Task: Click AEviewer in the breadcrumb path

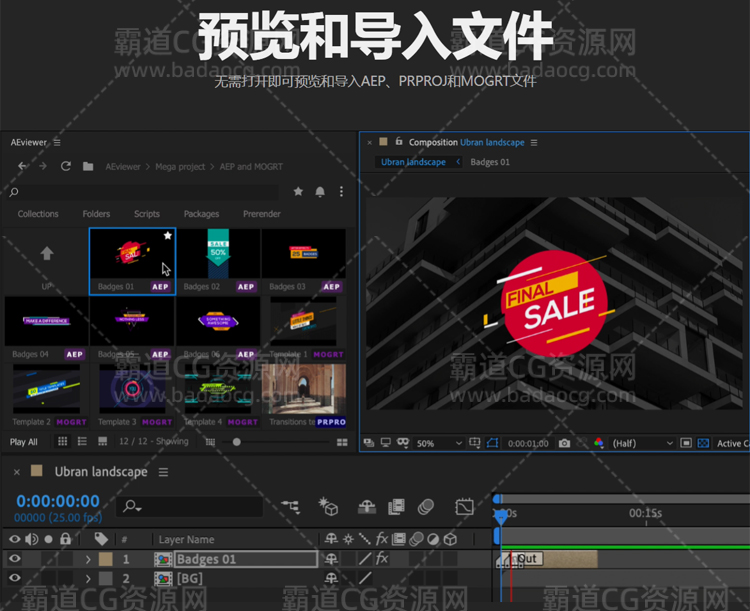Action: (x=123, y=167)
